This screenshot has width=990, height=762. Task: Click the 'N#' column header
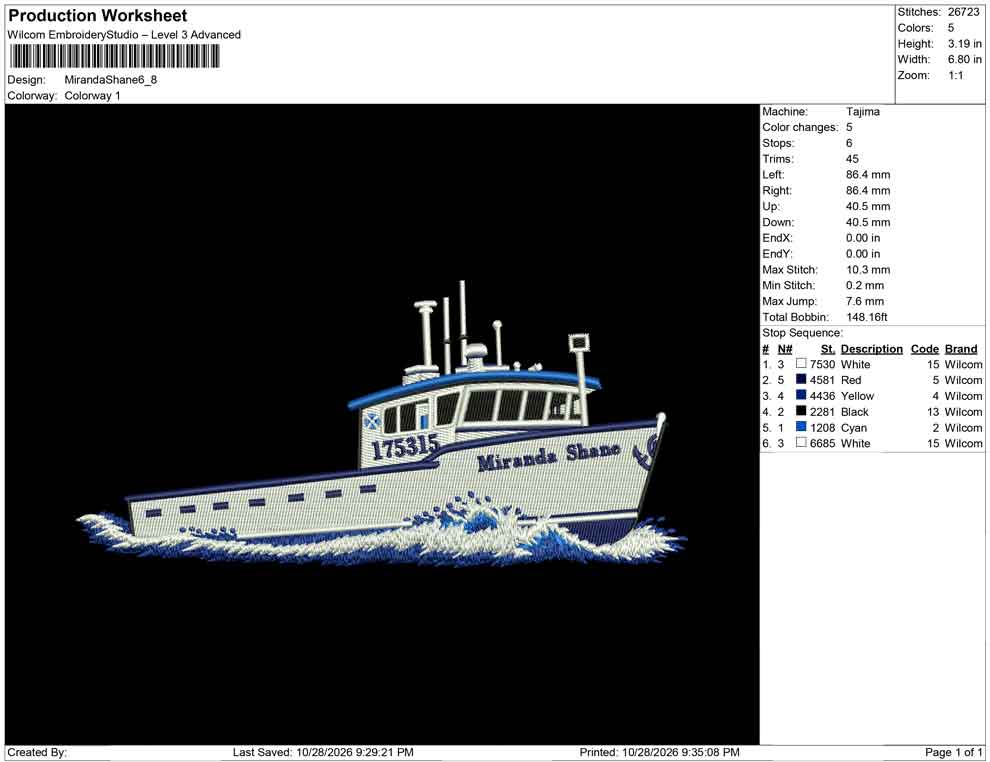pyautogui.click(x=785, y=349)
